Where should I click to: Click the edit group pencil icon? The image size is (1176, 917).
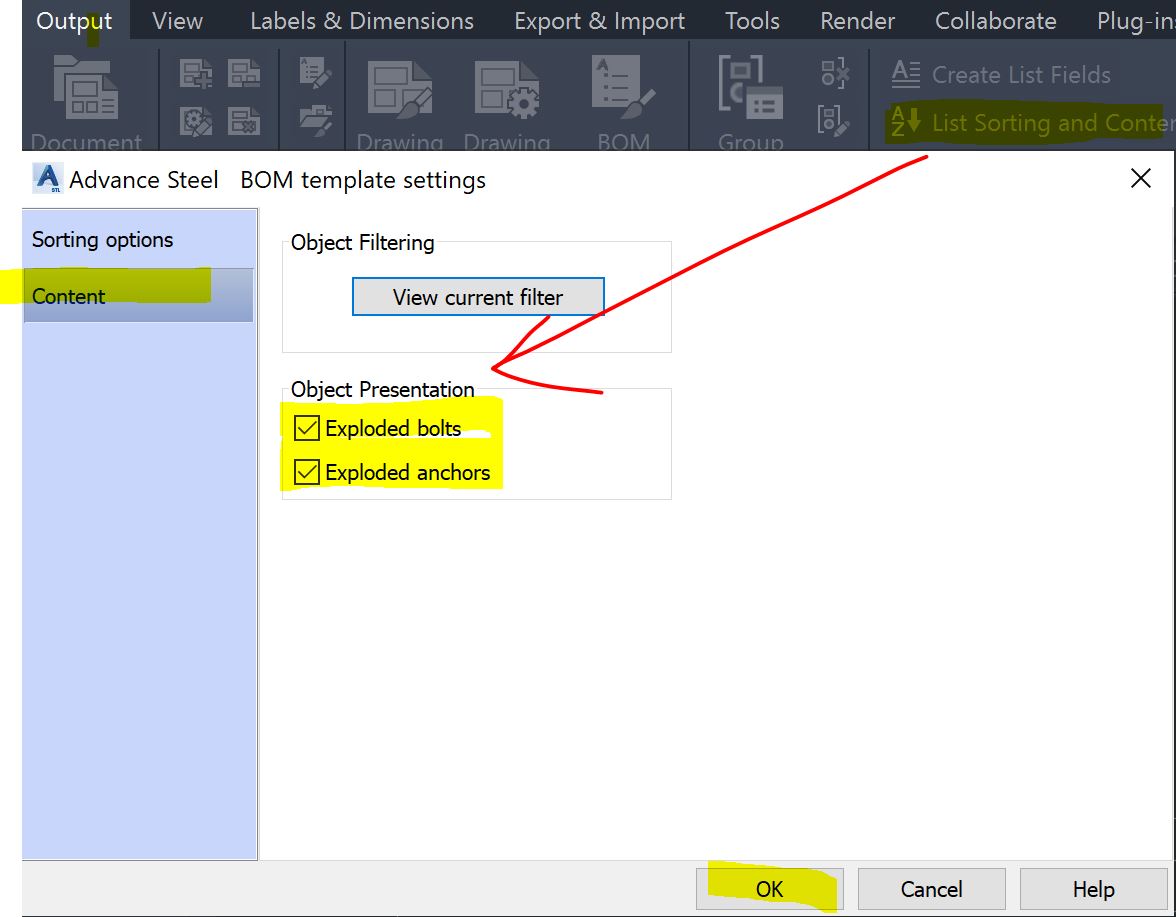(834, 120)
